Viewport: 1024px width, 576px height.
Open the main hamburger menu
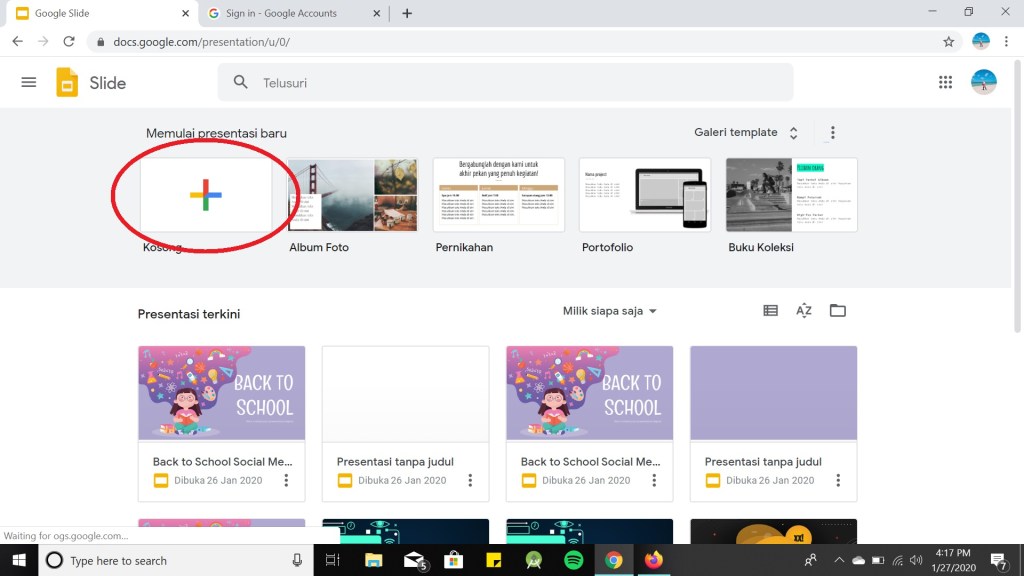pos(29,83)
